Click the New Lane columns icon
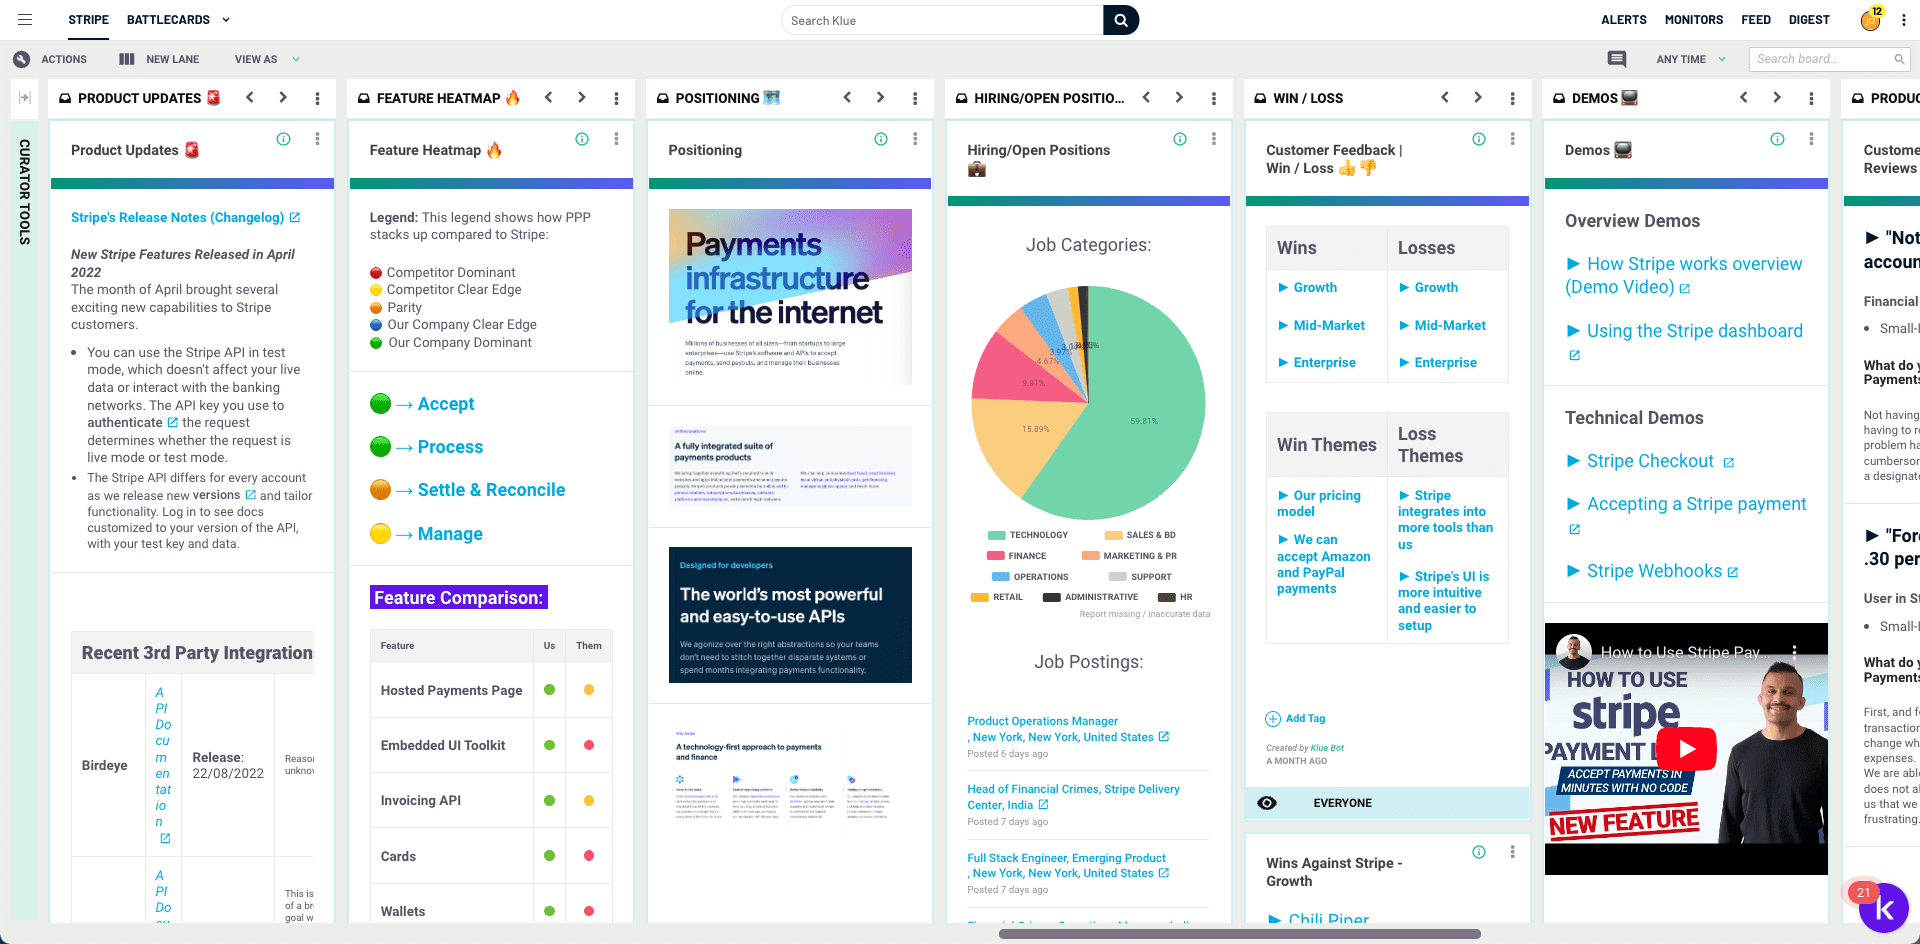 point(127,59)
